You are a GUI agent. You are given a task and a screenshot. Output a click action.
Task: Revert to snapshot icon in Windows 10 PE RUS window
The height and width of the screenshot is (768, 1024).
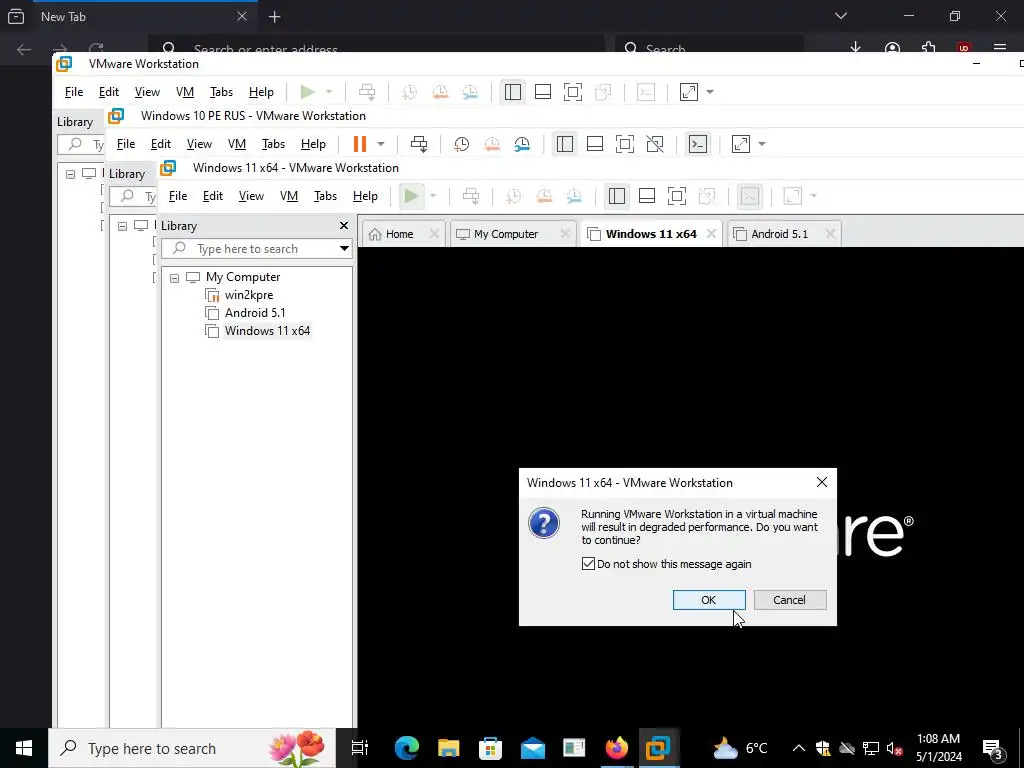click(x=492, y=144)
